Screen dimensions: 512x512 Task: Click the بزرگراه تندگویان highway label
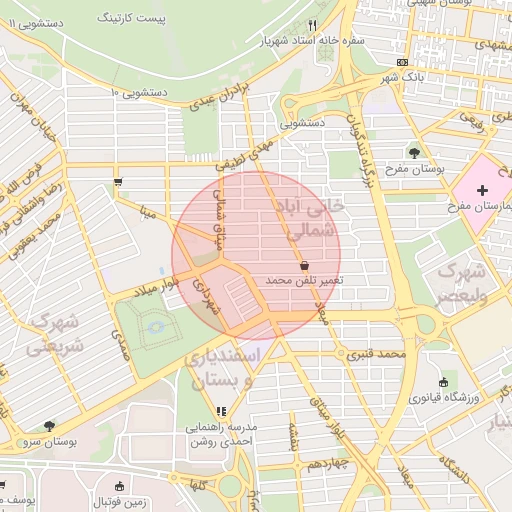coord(361,151)
